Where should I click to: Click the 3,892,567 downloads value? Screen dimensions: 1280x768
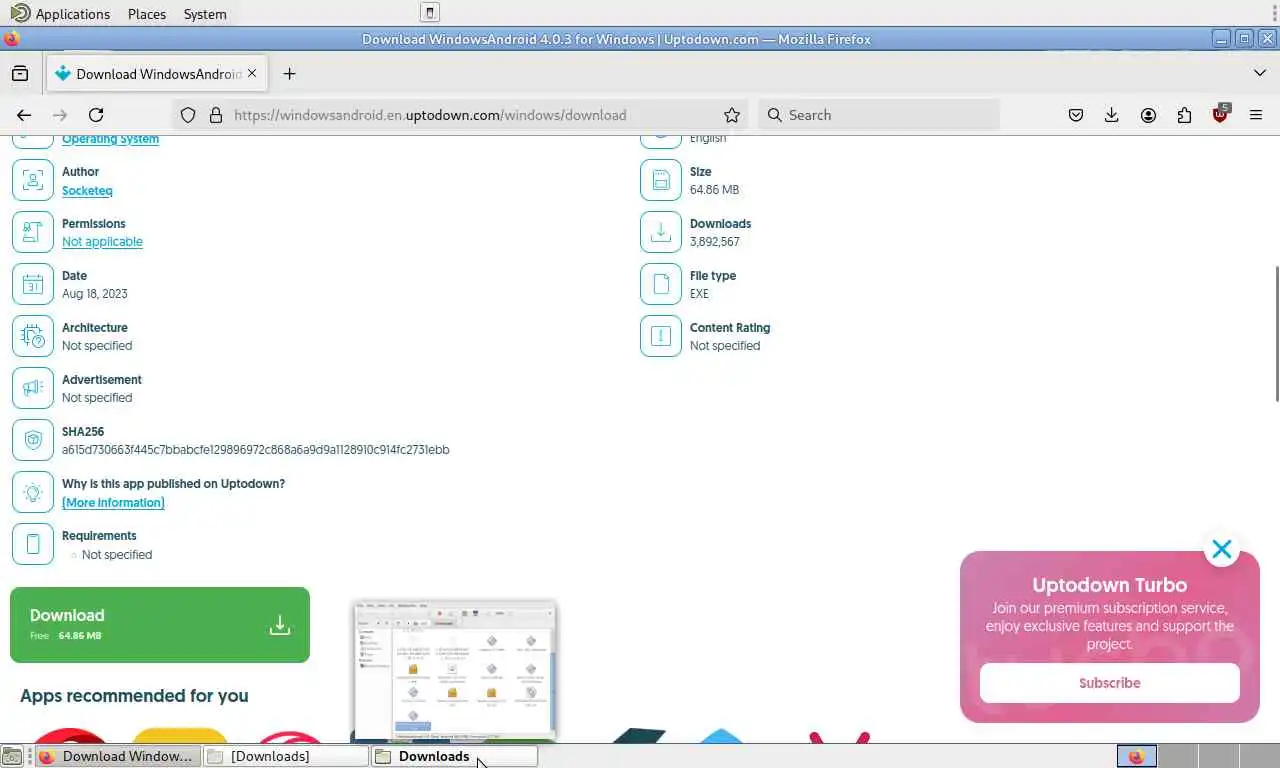coord(715,242)
